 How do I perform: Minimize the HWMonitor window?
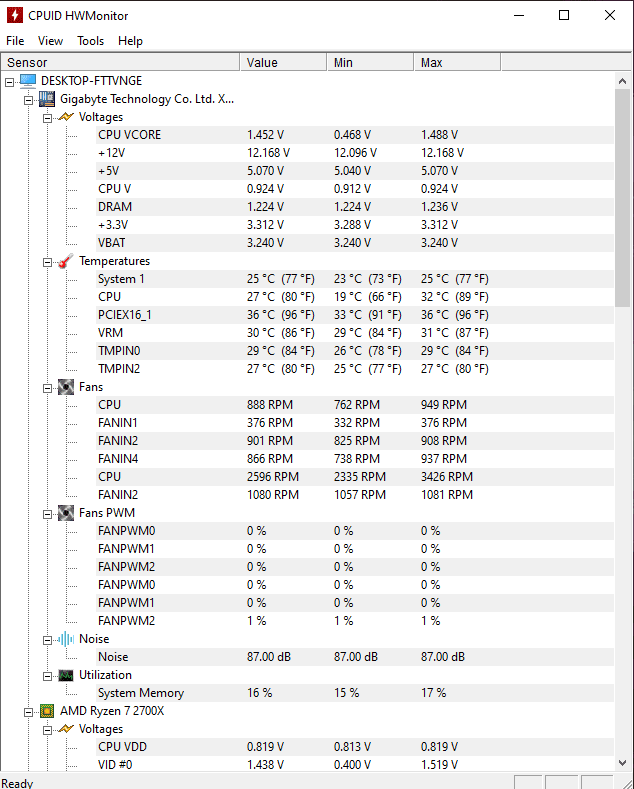[x=519, y=15]
